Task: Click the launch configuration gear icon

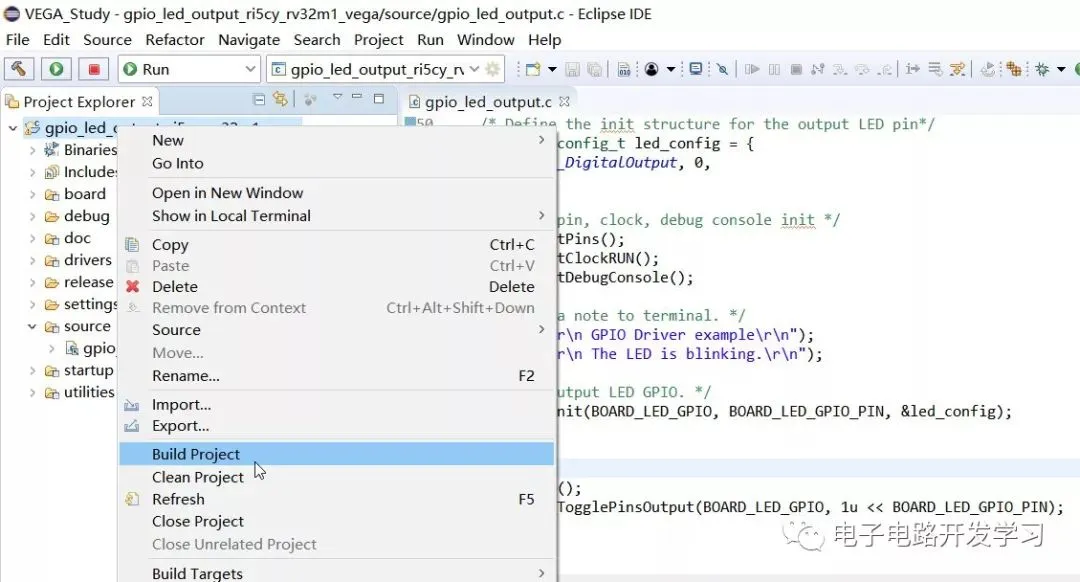Action: pyautogui.click(x=493, y=69)
